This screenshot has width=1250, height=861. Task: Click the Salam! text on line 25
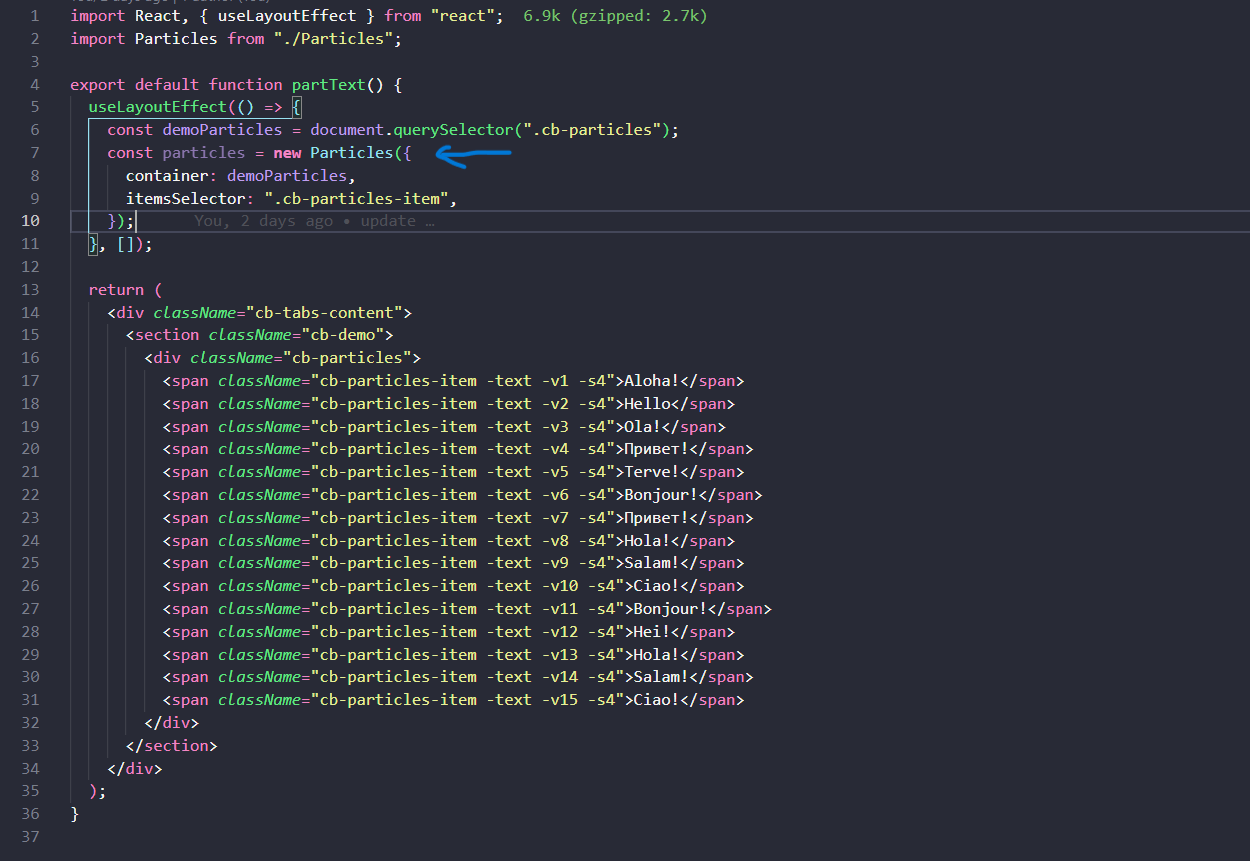tap(652, 563)
